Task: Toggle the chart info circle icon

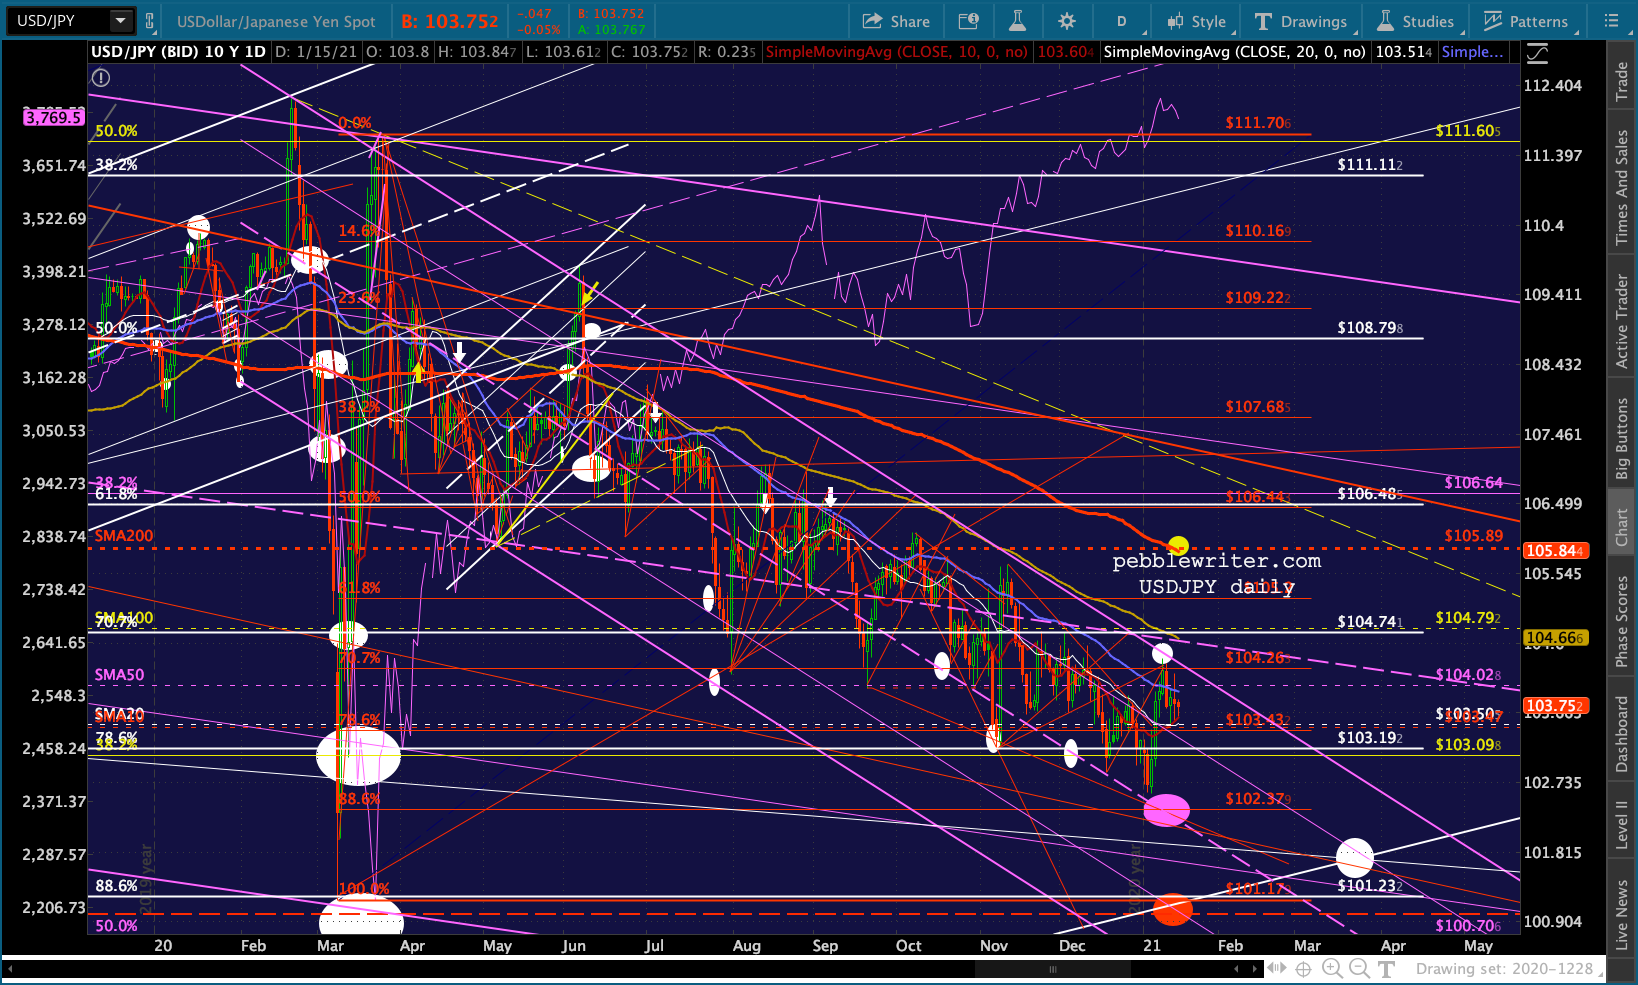Action: point(100,77)
